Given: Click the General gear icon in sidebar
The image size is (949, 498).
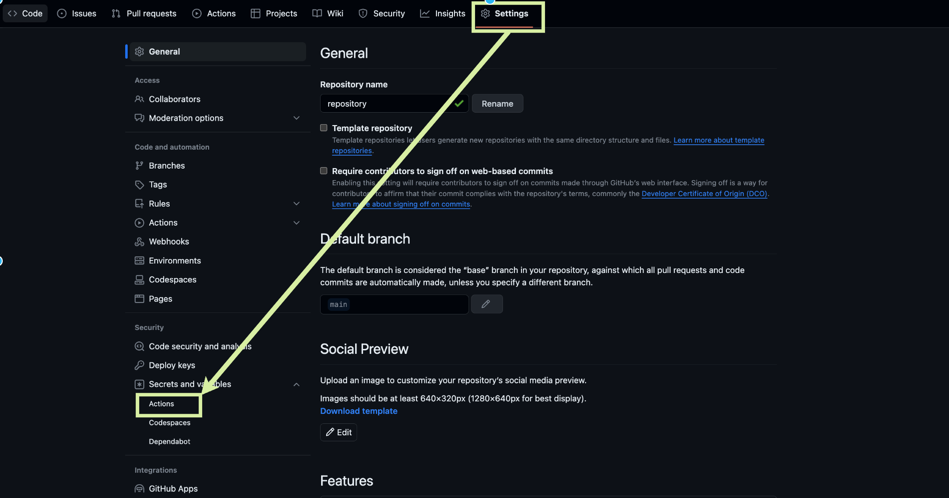Looking at the screenshot, I should coord(139,51).
